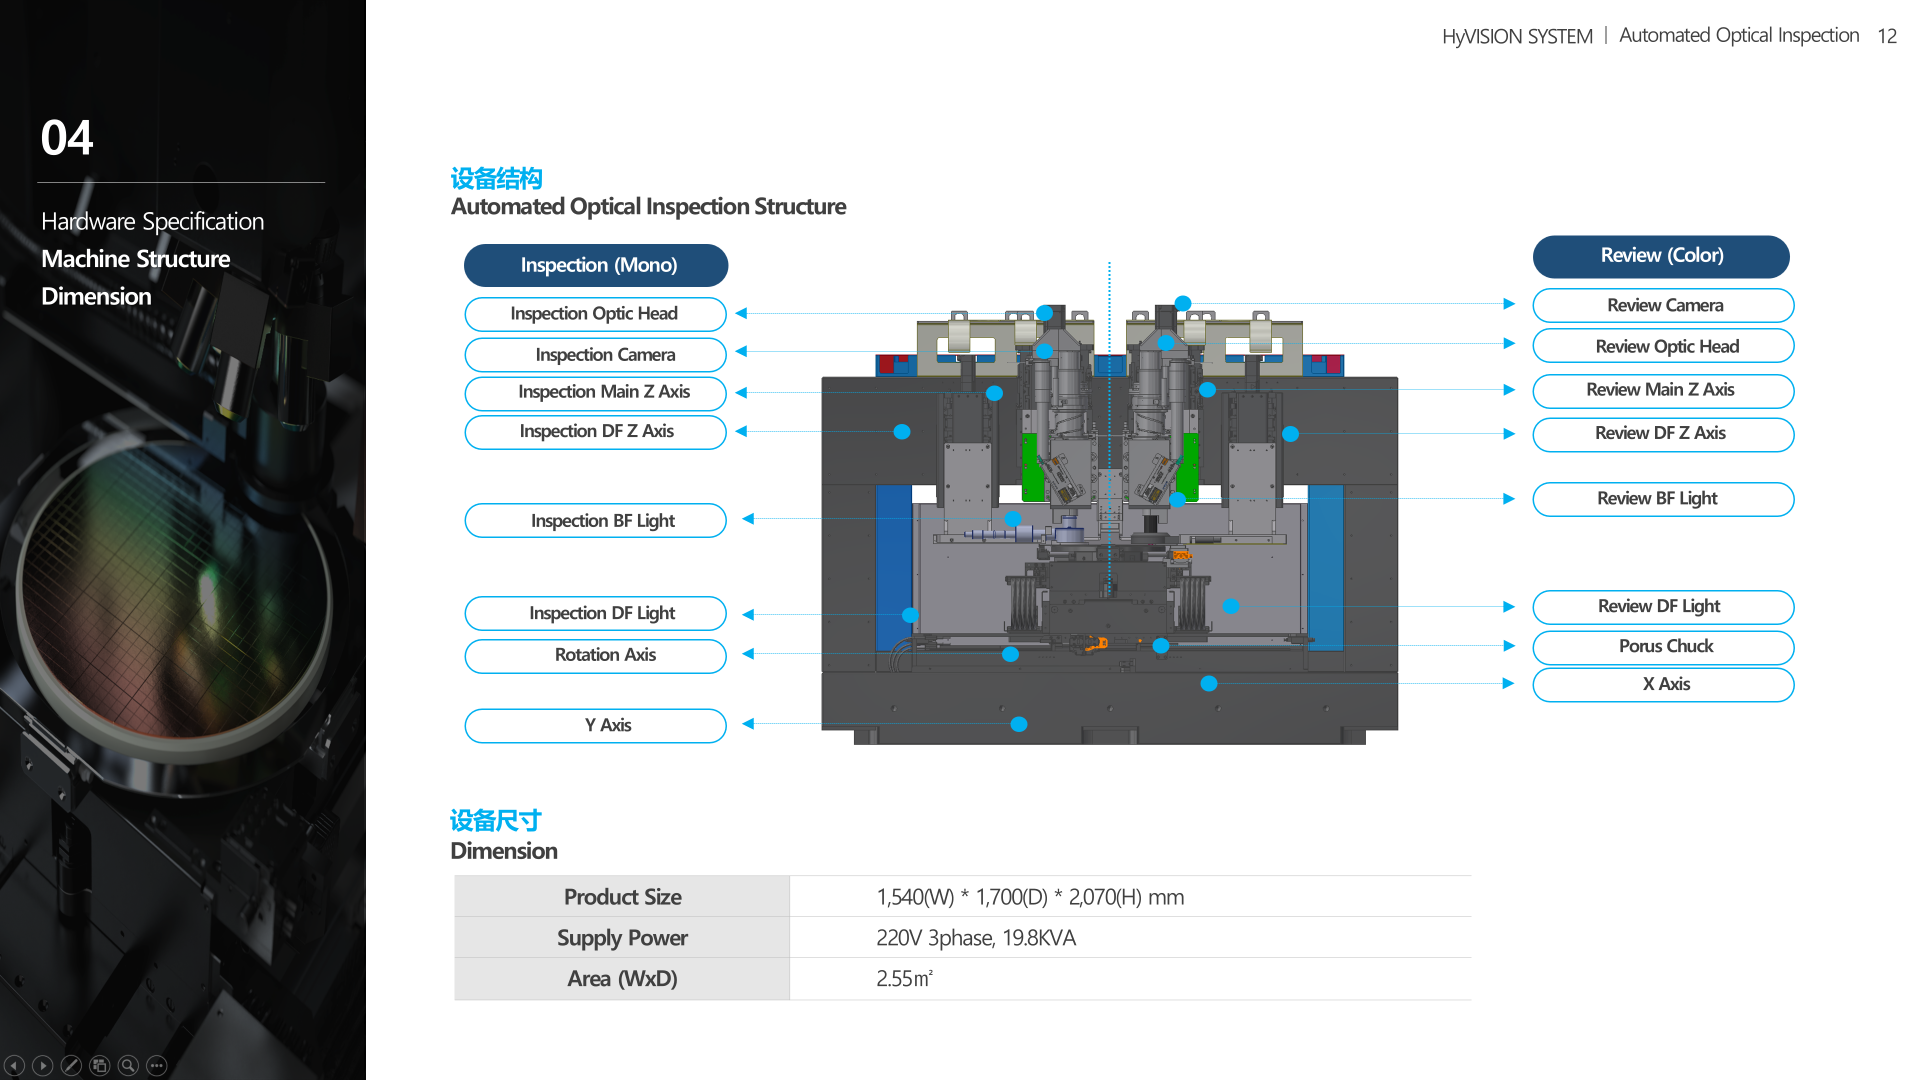
Task: Click Automated Optical Inspection Structure title
Action: (648, 207)
